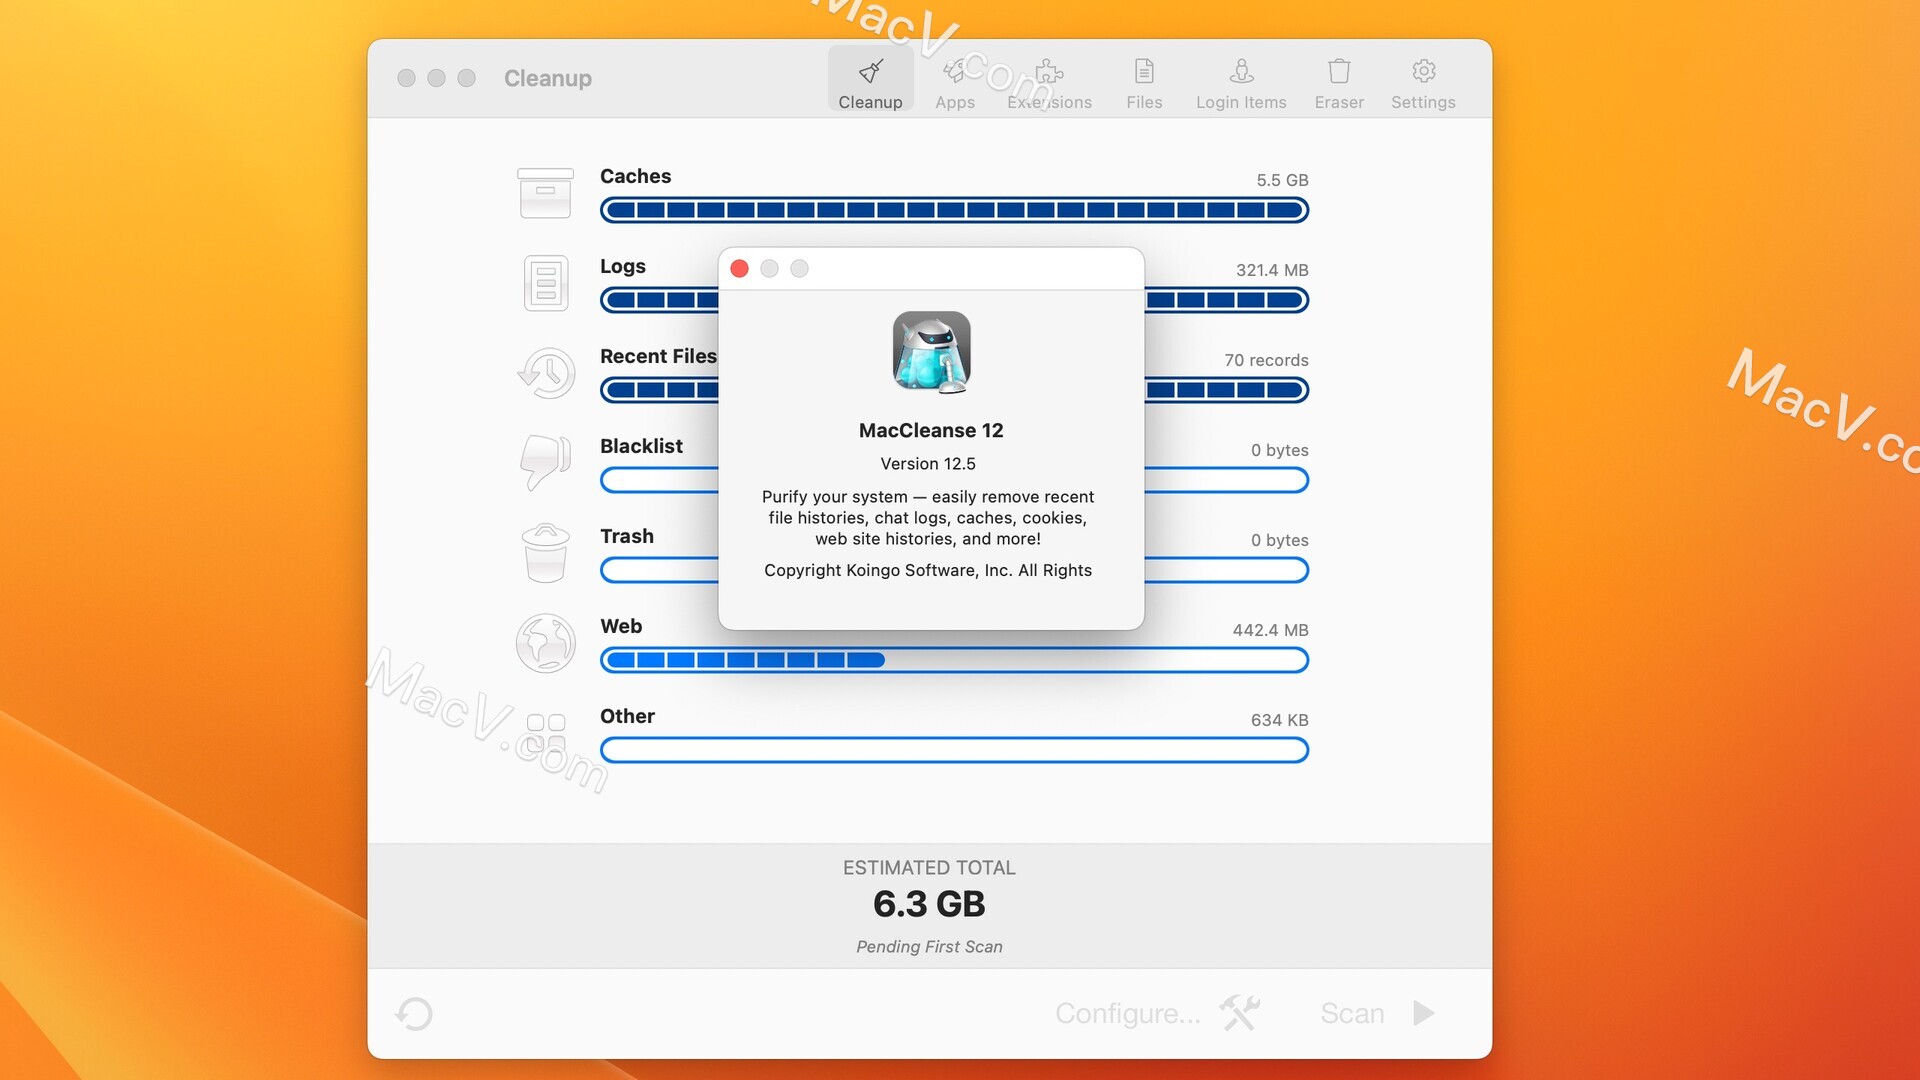Click the MacCleanse robot app icon
The height and width of the screenshot is (1080, 1920).
931,352
